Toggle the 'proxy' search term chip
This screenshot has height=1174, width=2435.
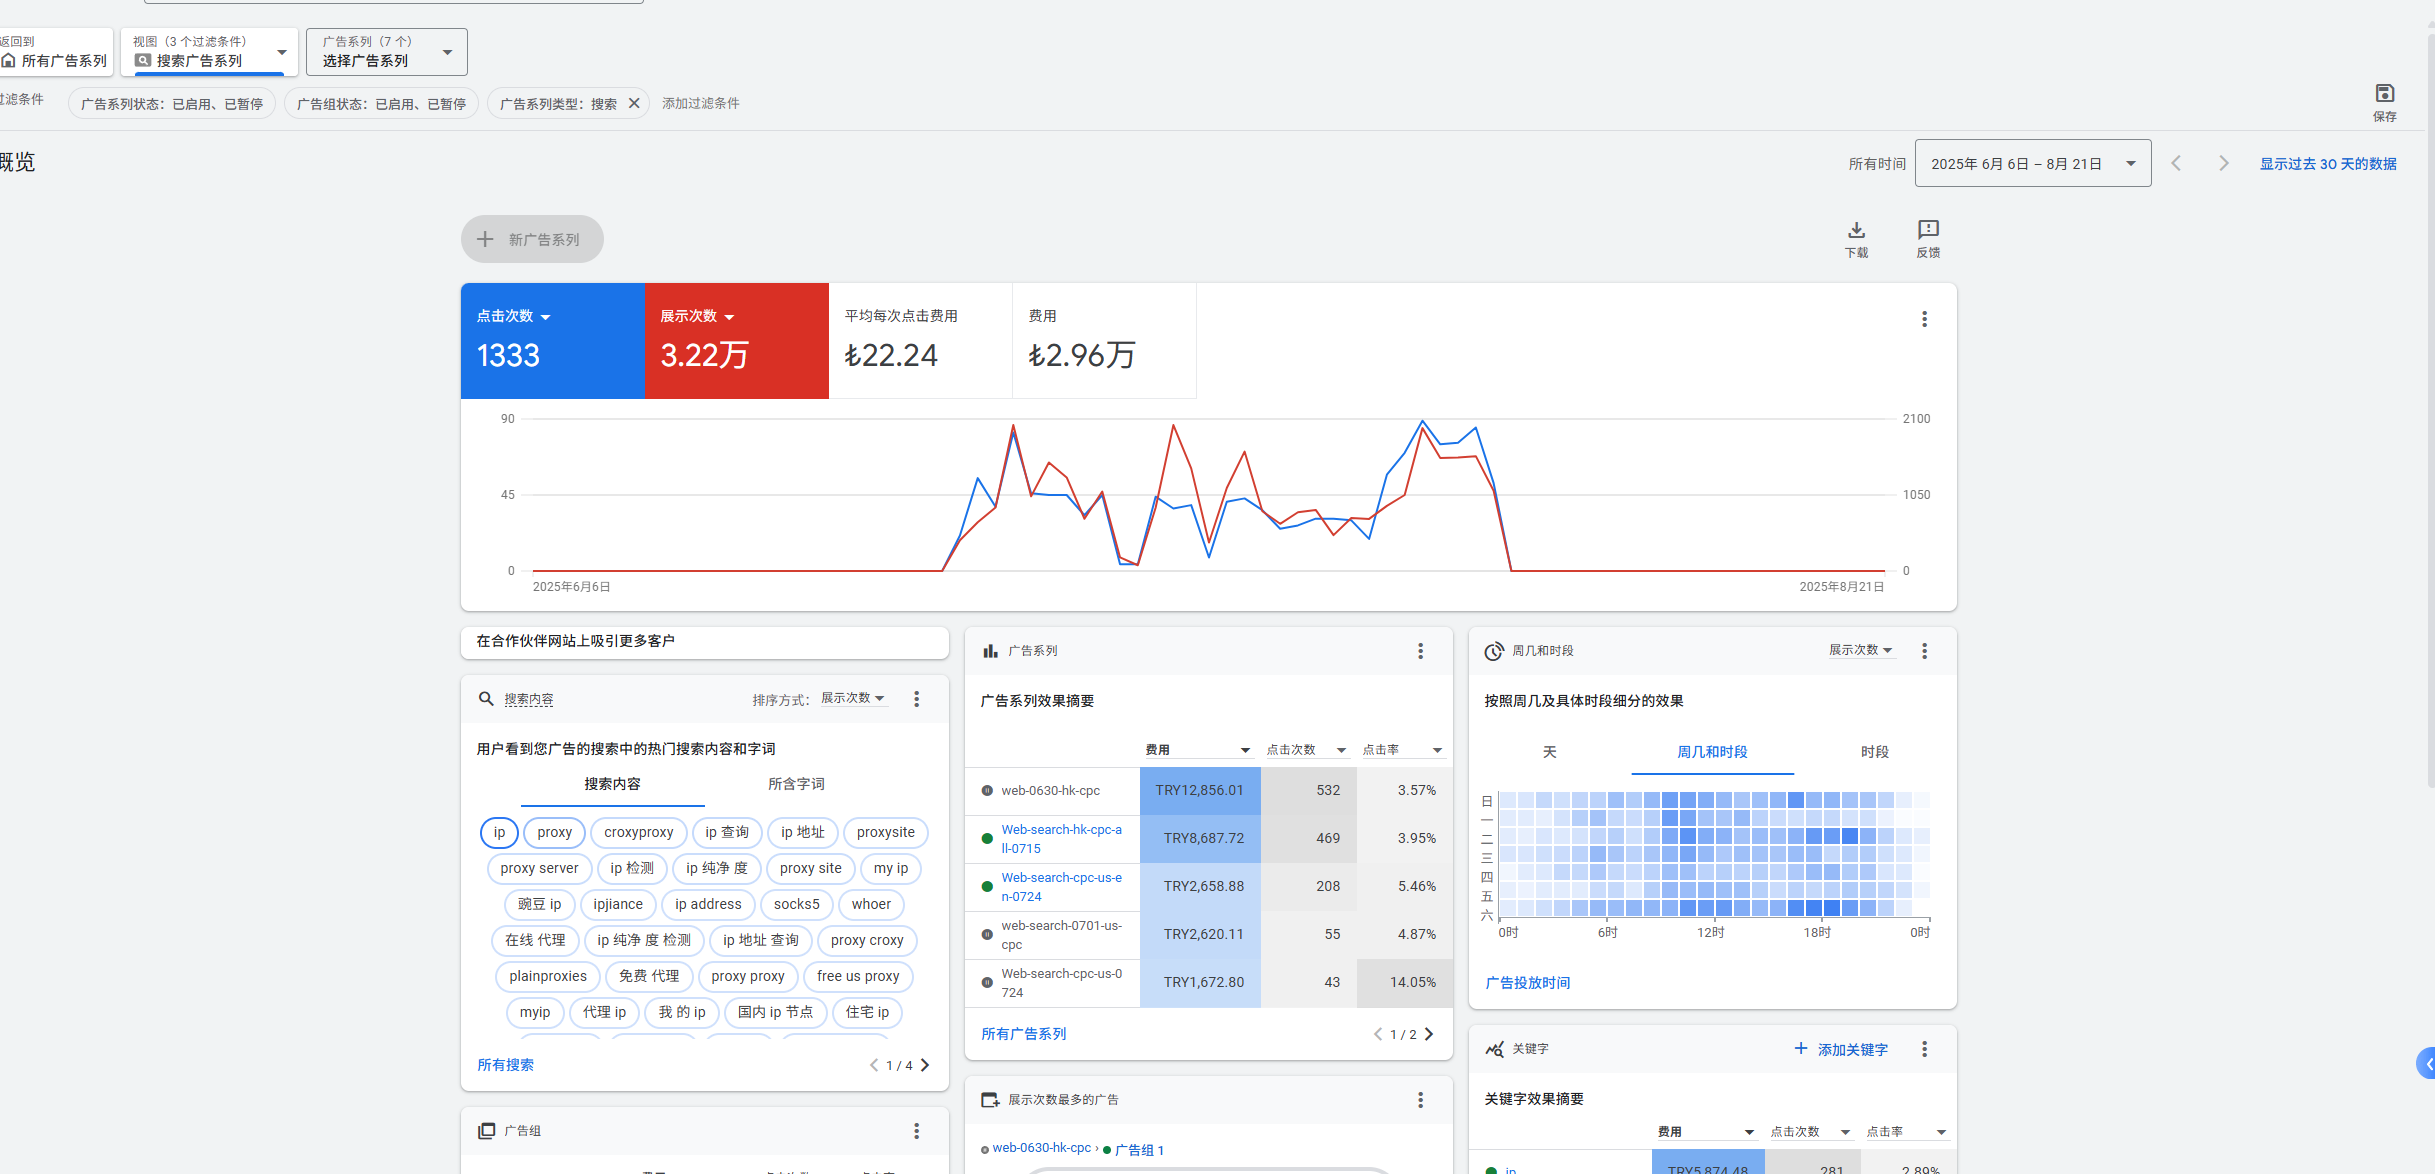tap(554, 832)
